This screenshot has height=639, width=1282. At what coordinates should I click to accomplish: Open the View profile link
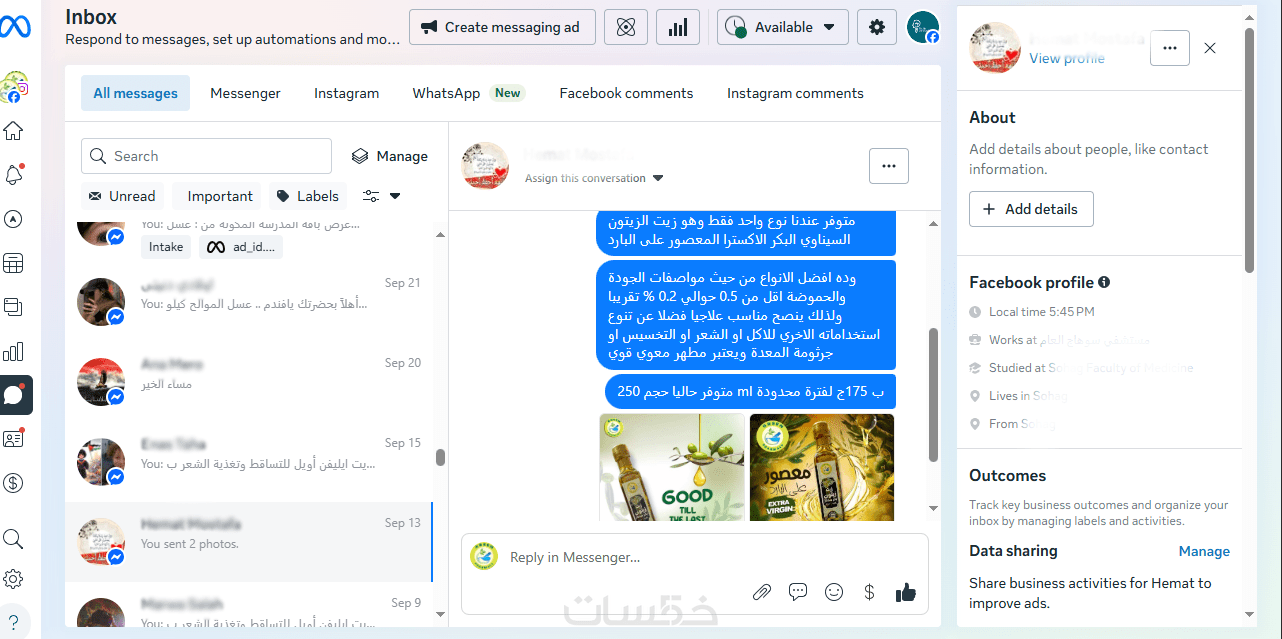pos(1067,58)
